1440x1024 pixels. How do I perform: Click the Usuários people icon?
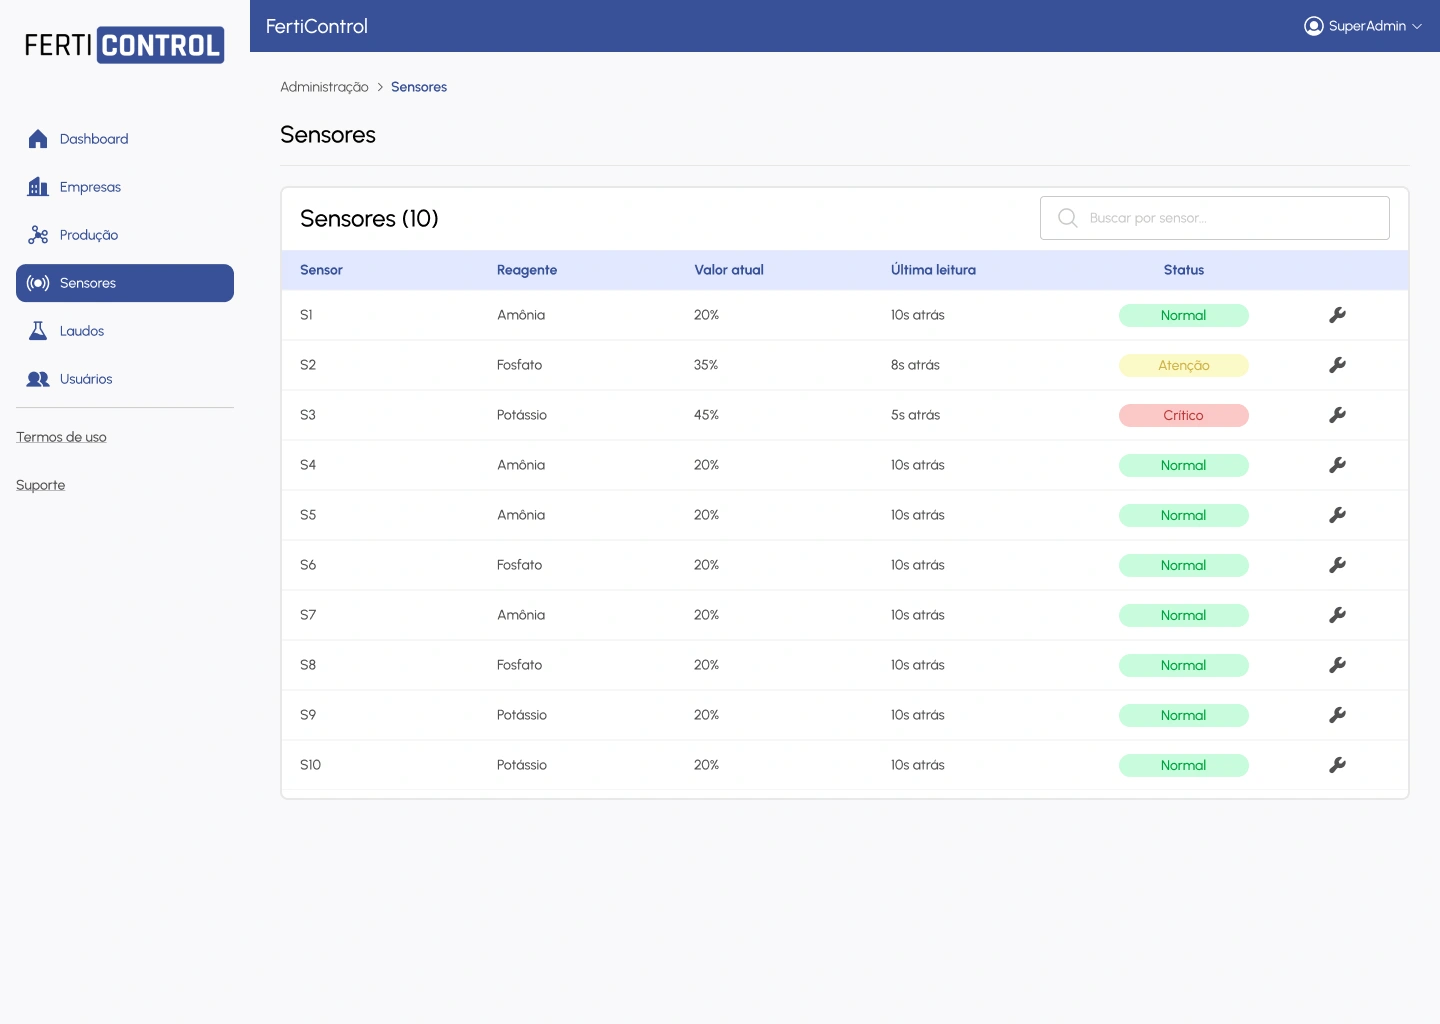coord(38,379)
